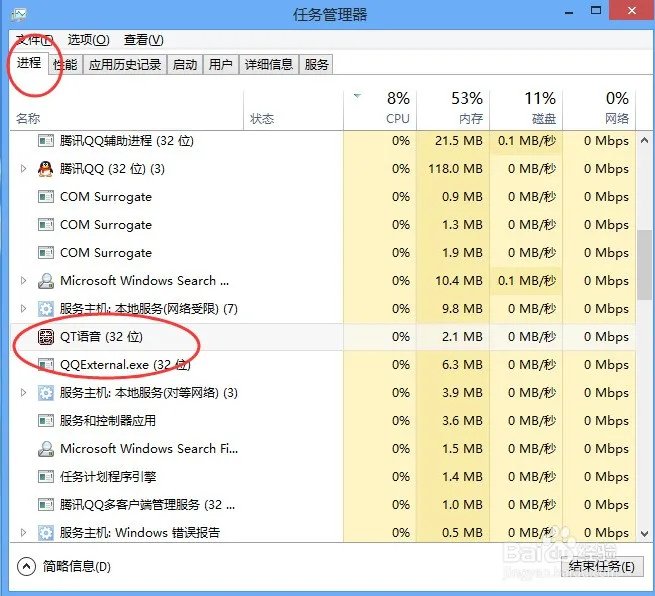Click the 任务计划程序引擎 process icon
655x596 pixels.
(x=46, y=477)
